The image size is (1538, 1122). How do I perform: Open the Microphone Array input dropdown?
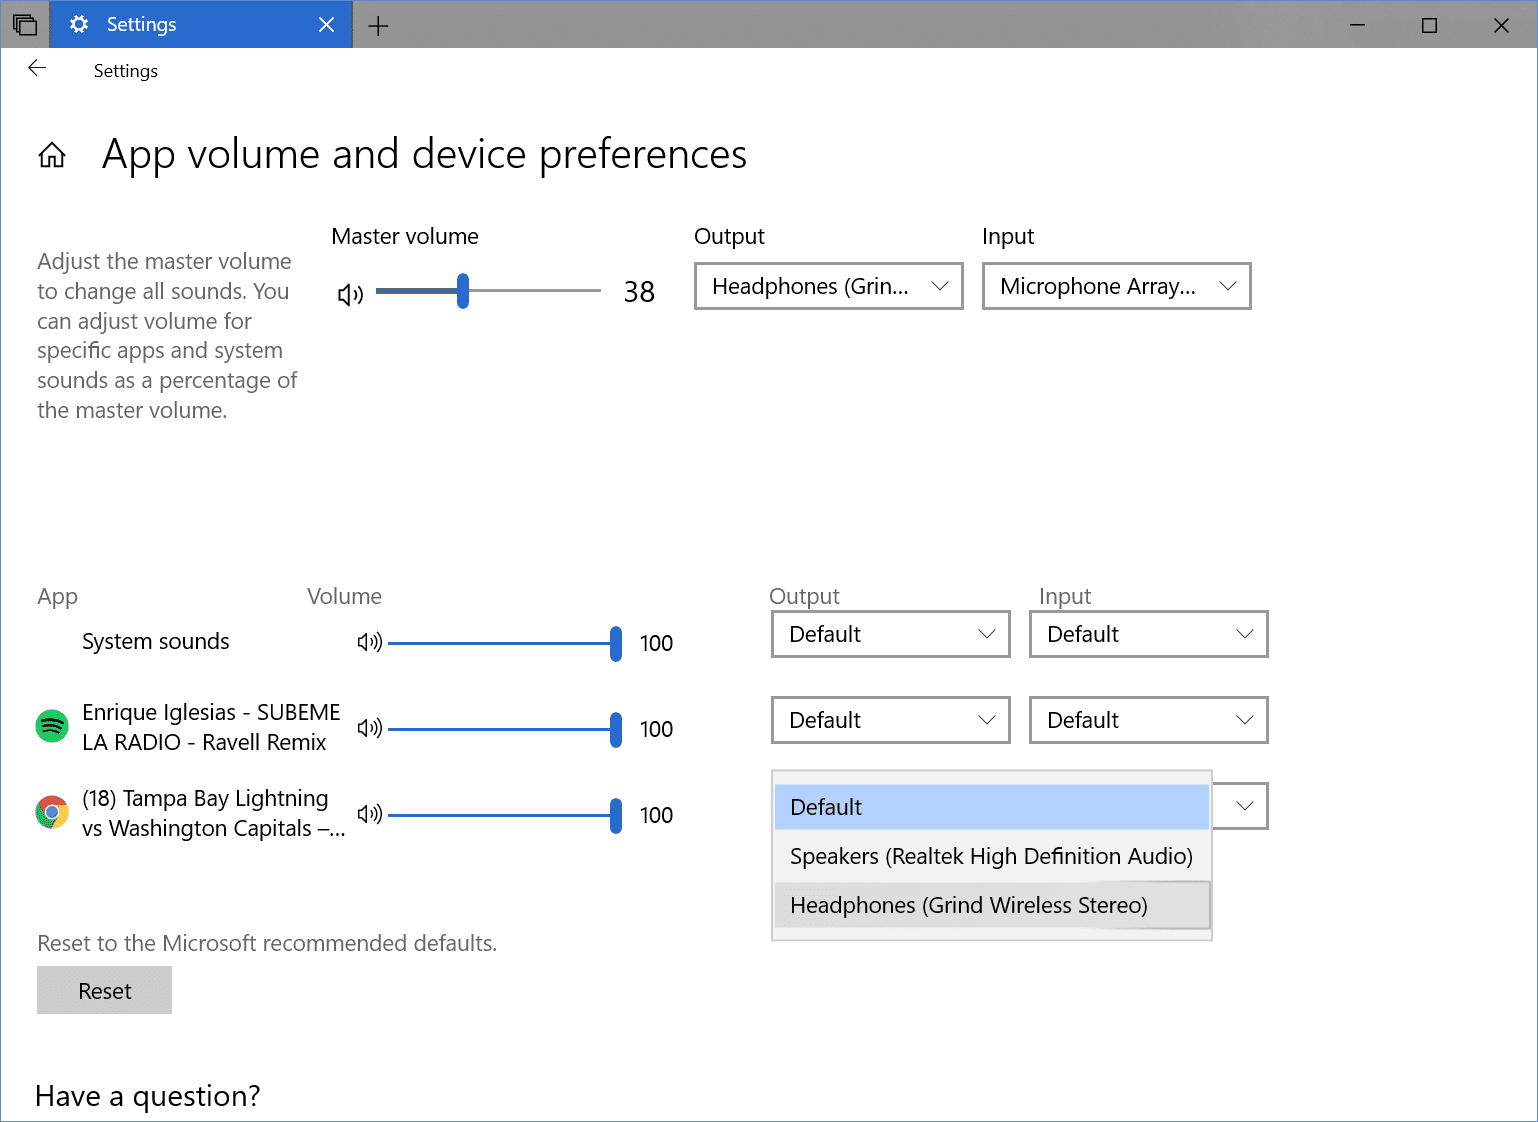(1116, 287)
